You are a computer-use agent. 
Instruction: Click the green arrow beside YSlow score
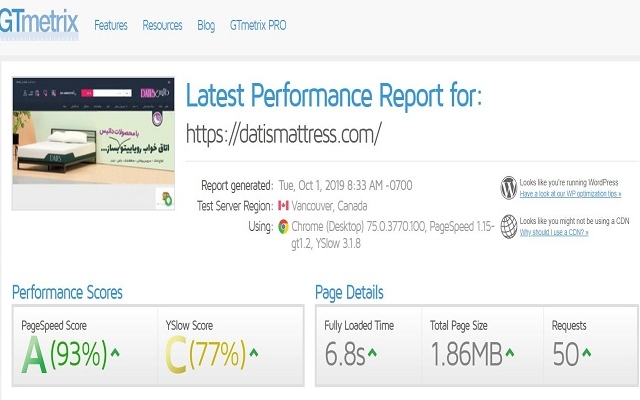click(x=254, y=353)
